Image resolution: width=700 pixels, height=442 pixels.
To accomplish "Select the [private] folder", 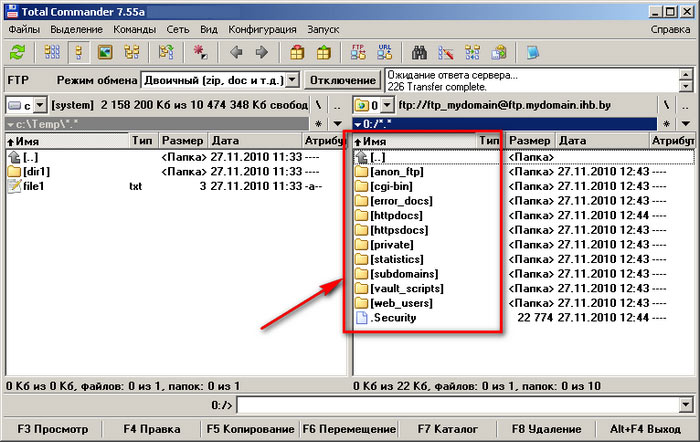I will (392, 245).
